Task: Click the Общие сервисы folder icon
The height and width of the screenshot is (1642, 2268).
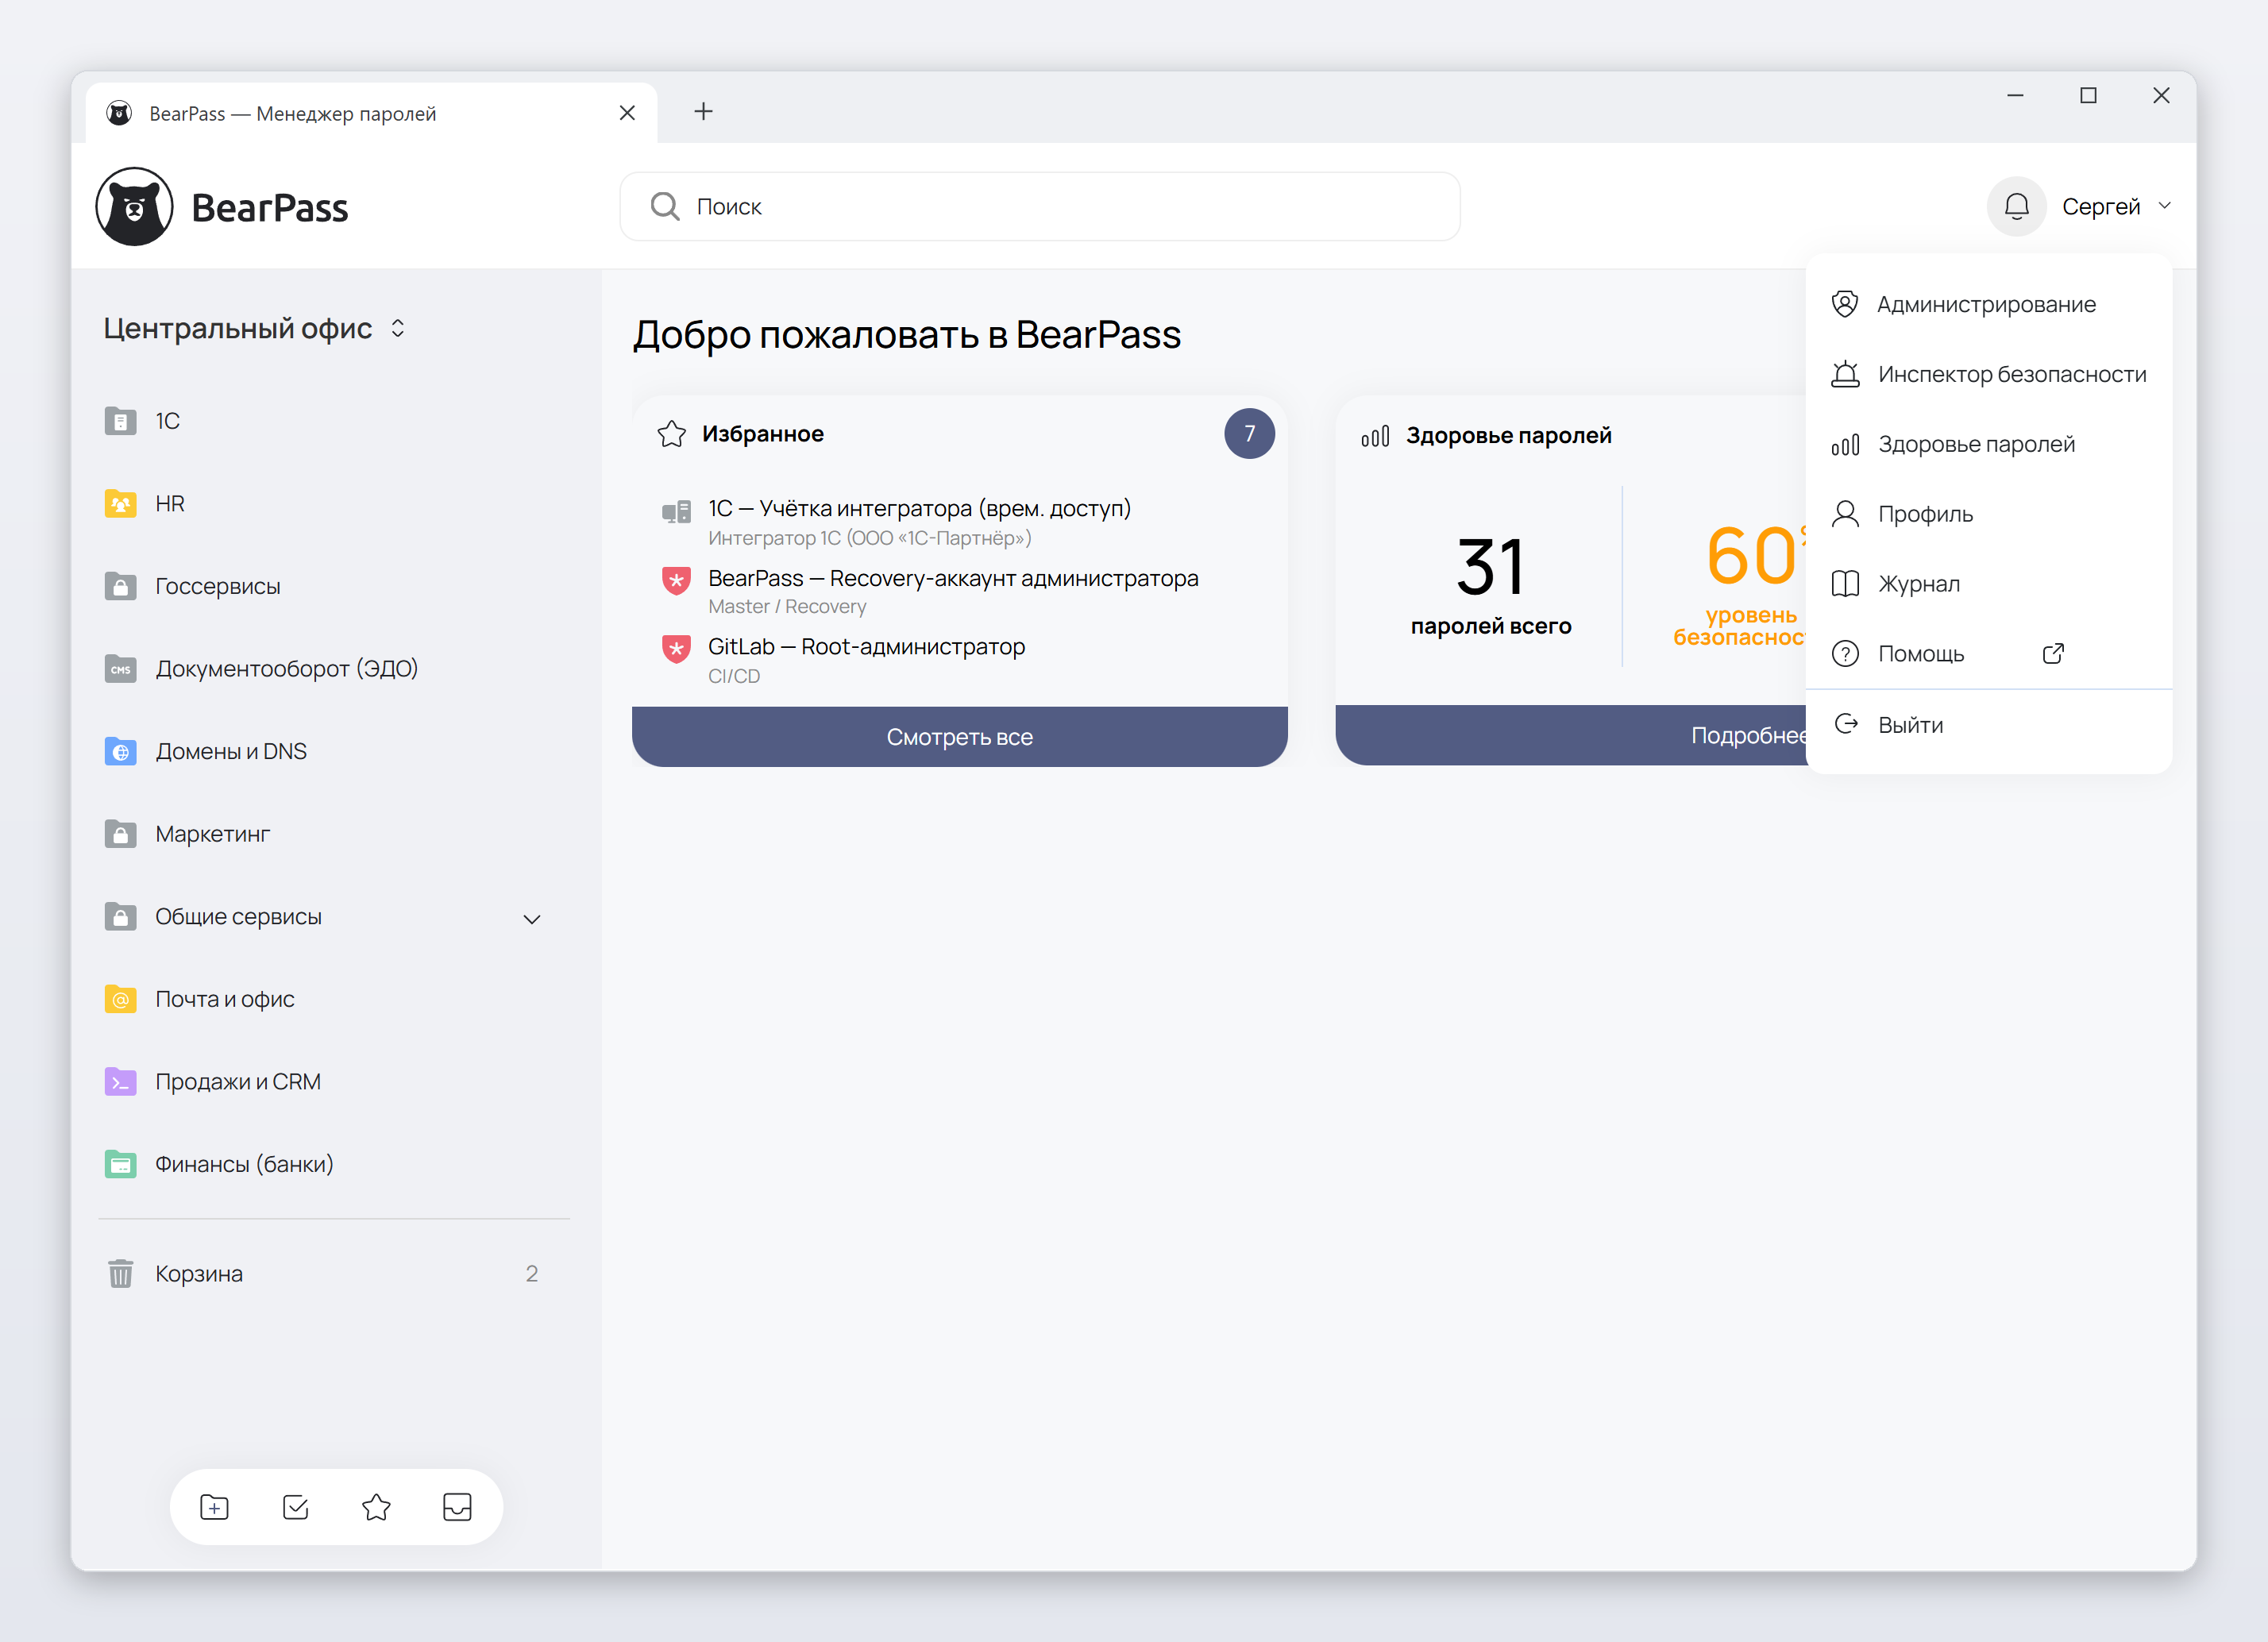Action: (120, 916)
